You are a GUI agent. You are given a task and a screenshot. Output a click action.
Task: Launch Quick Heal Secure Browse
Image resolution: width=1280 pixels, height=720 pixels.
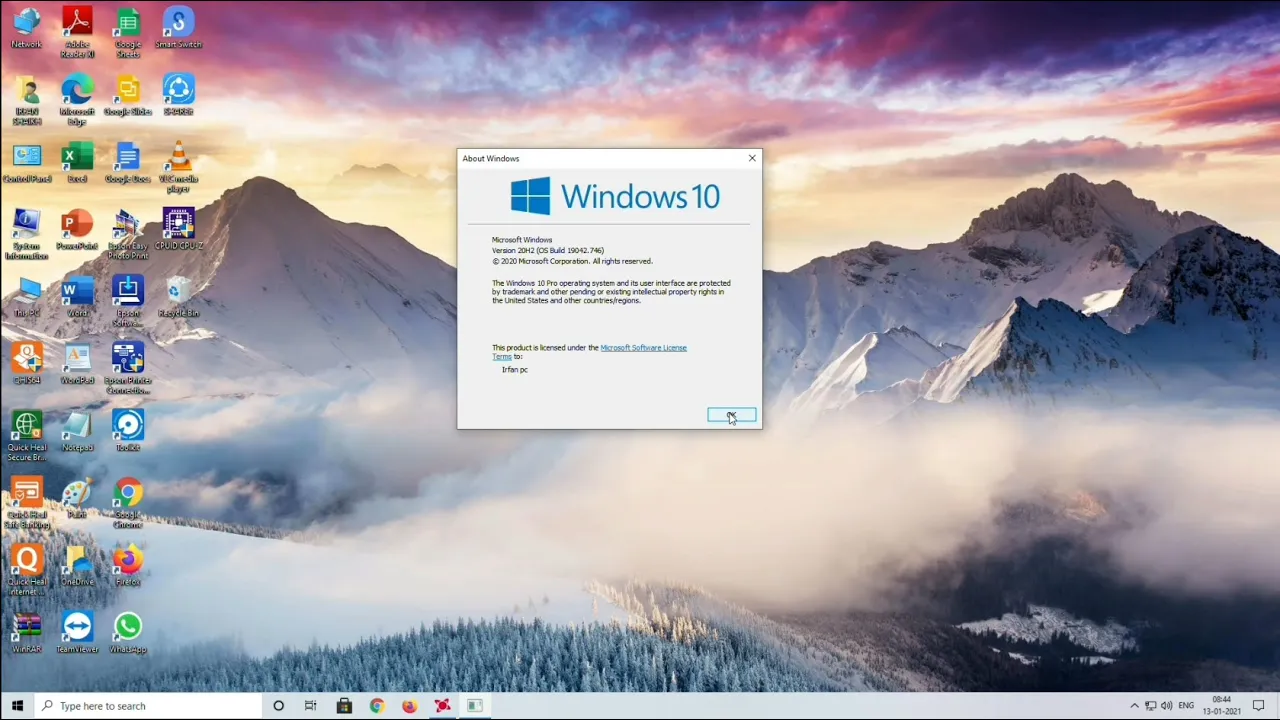point(26,435)
